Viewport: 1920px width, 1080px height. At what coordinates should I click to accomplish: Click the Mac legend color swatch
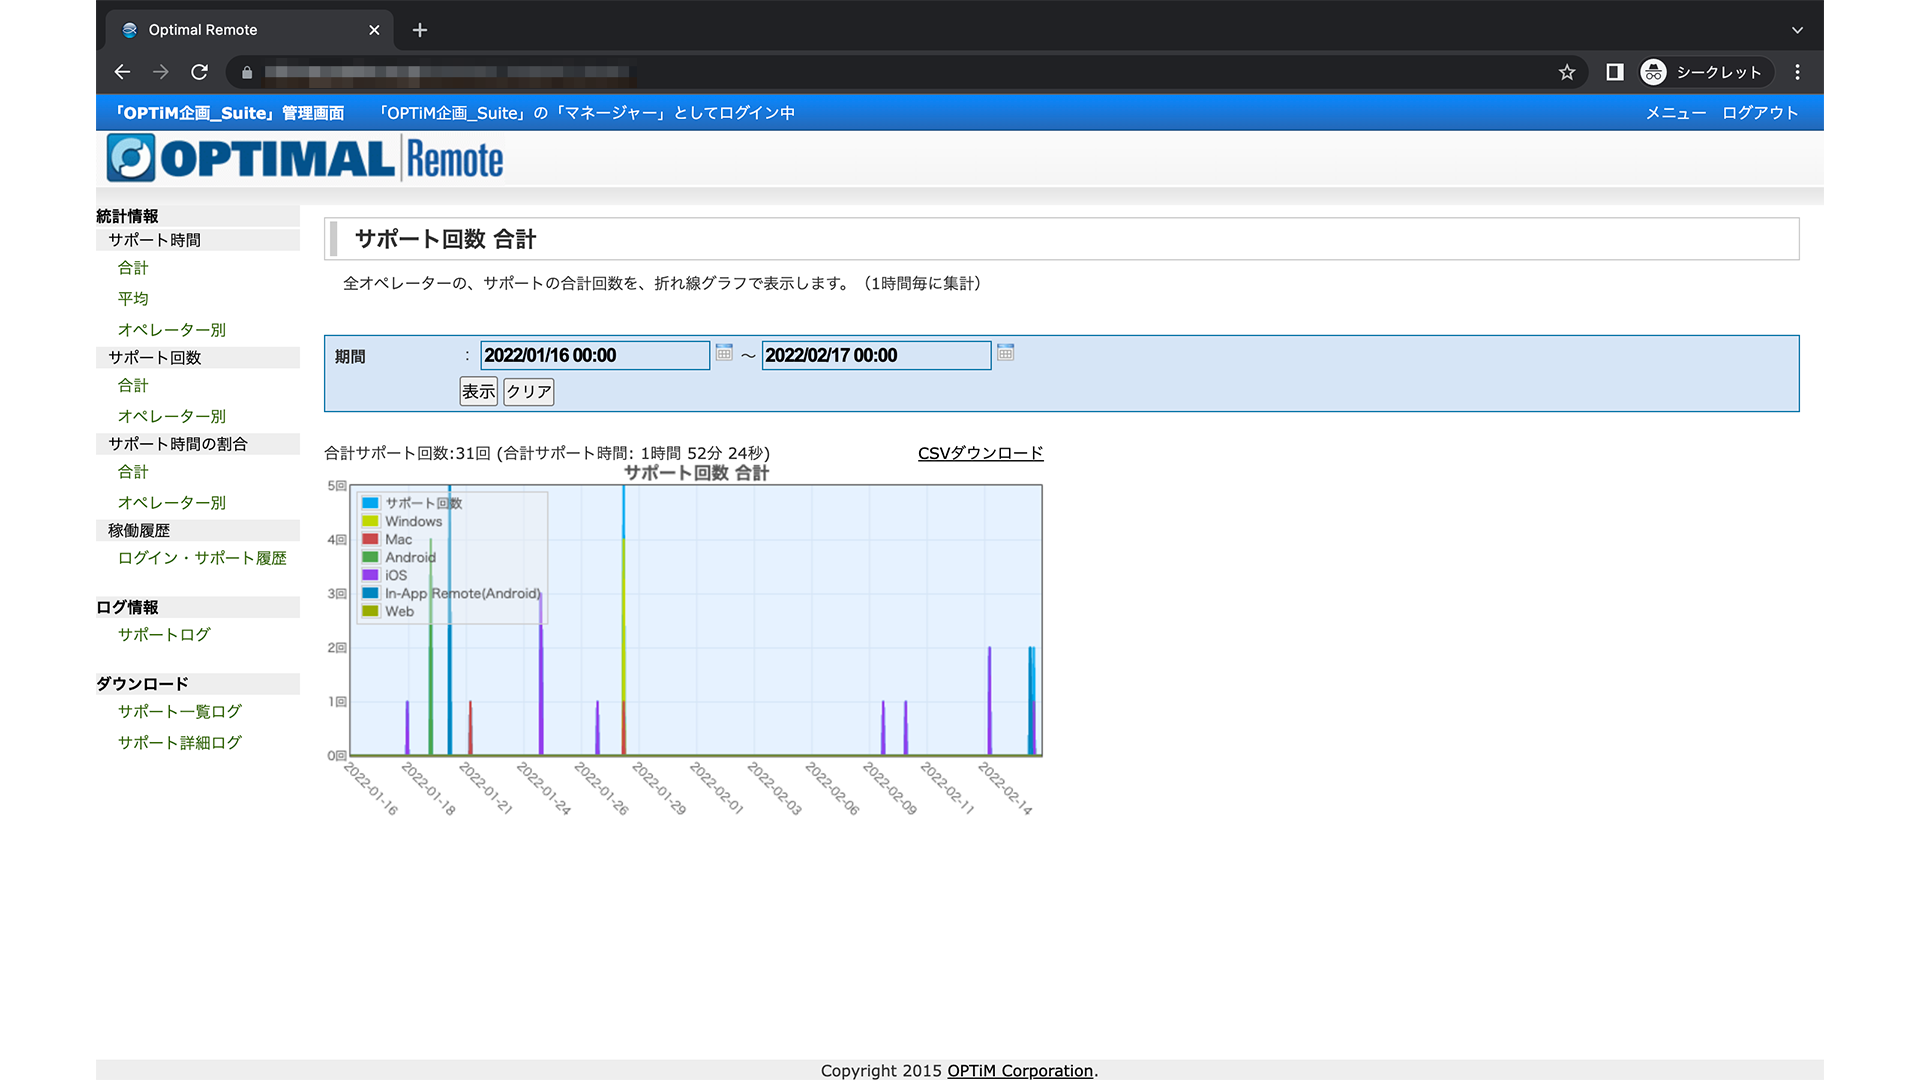pyautogui.click(x=370, y=539)
